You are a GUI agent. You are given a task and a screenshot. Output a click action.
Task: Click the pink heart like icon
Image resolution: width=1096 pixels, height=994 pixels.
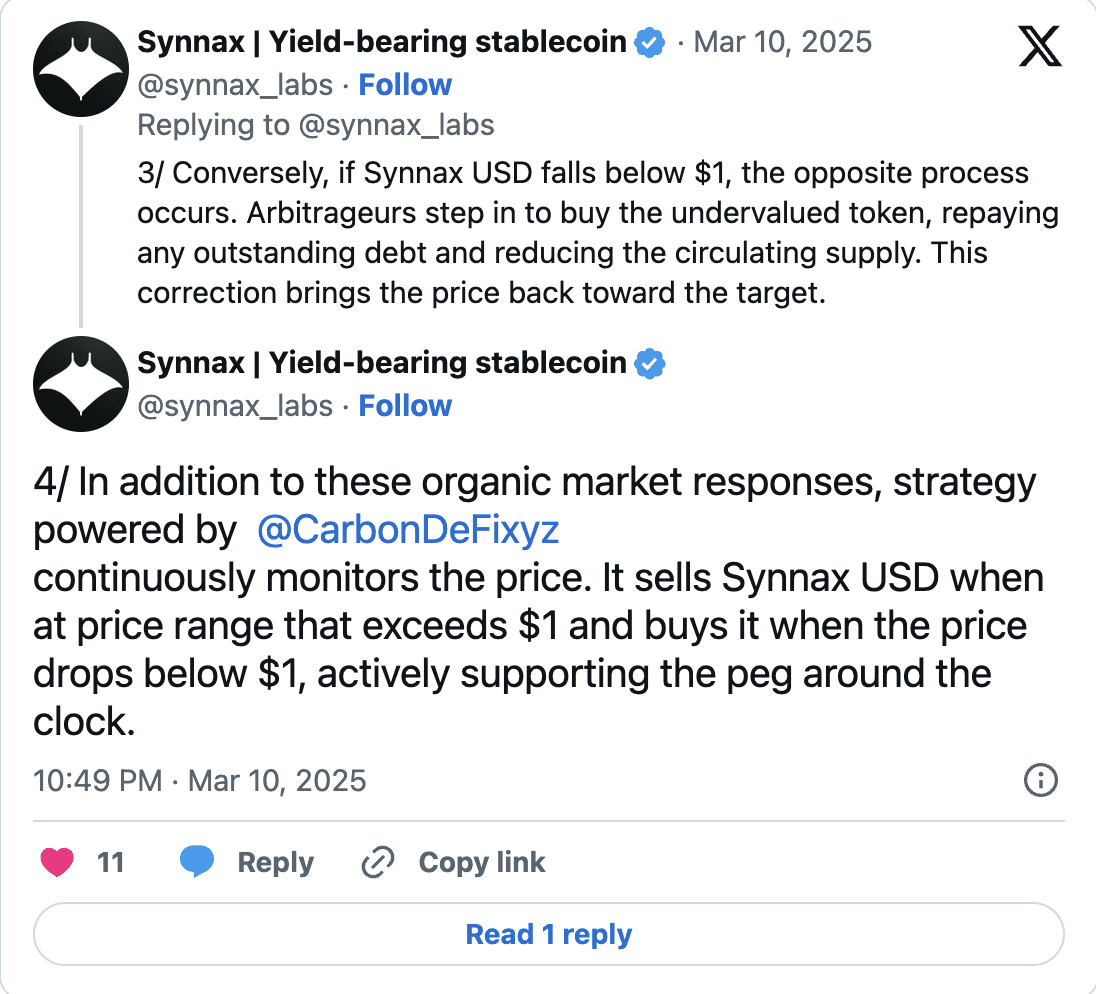57,861
